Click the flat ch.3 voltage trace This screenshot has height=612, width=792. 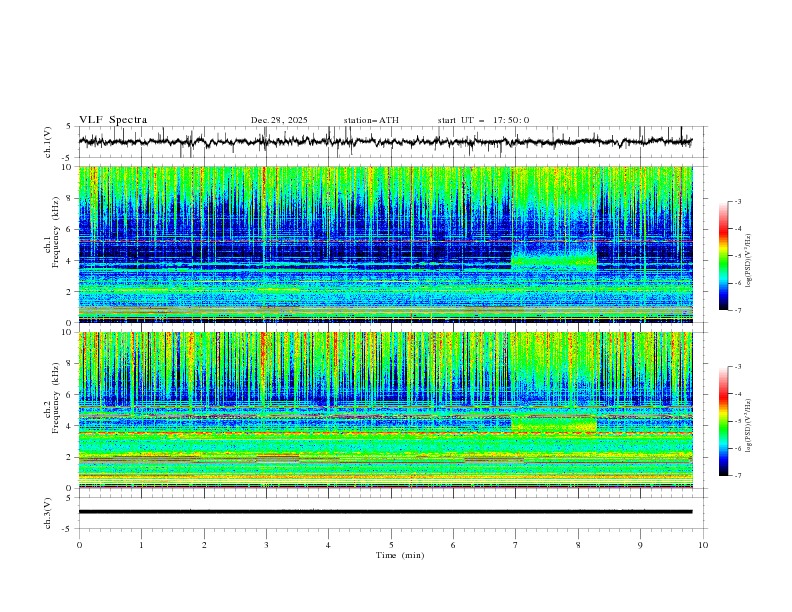click(x=385, y=512)
